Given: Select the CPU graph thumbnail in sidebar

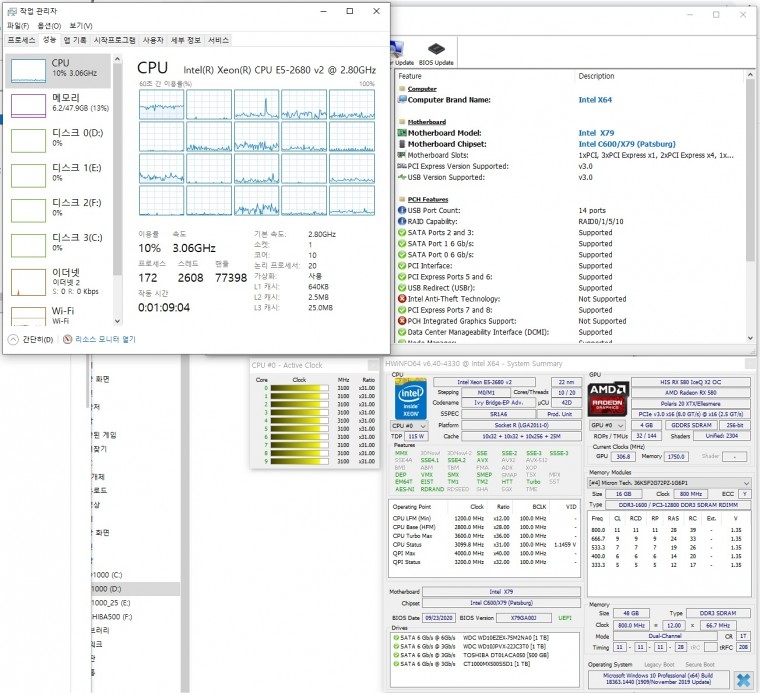Looking at the screenshot, I should (x=28, y=71).
